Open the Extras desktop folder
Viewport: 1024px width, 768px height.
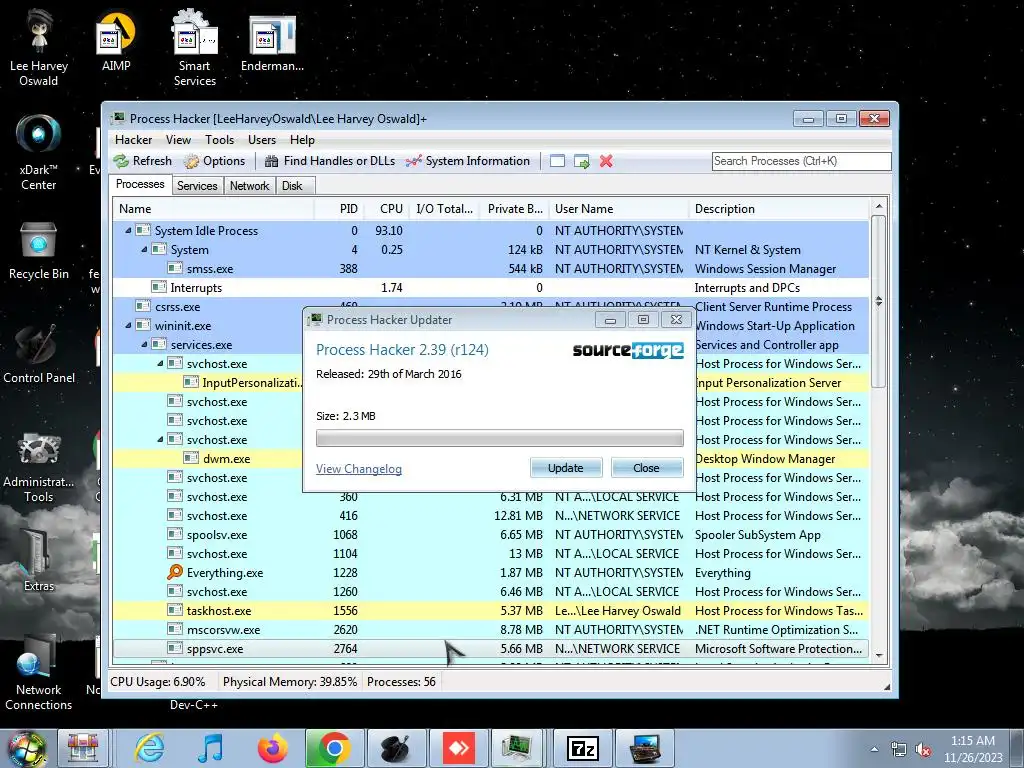click(x=39, y=560)
